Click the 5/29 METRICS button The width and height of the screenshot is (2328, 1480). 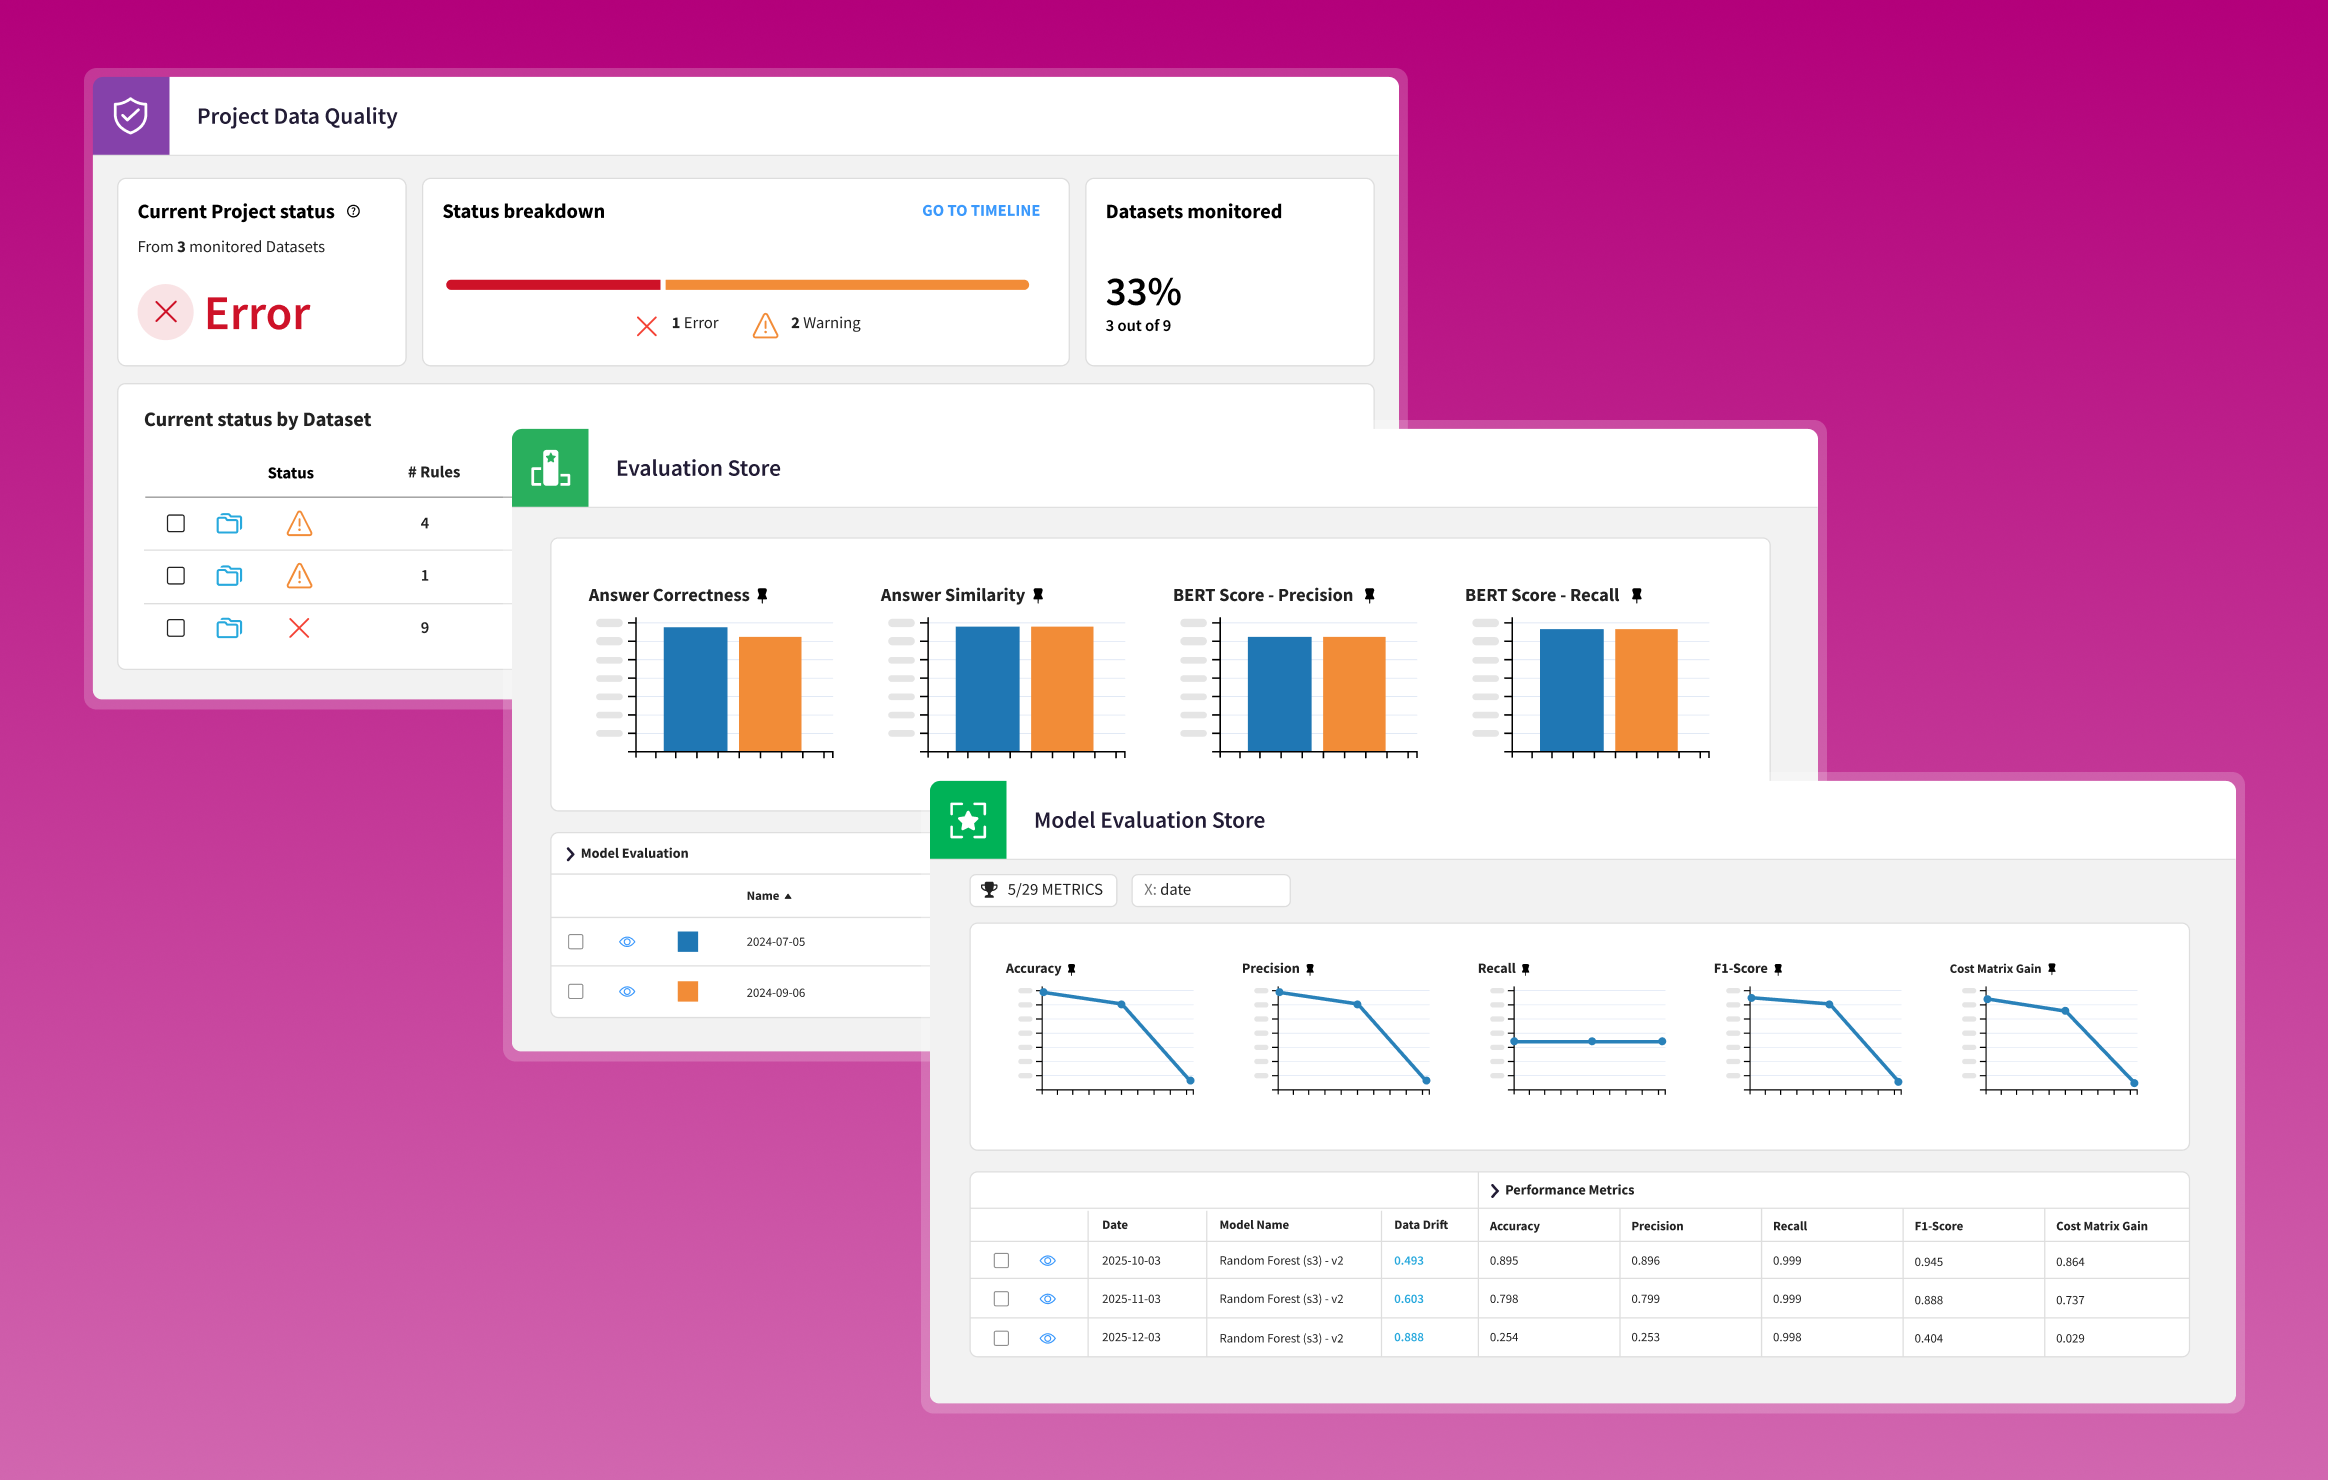pos(1043,890)
